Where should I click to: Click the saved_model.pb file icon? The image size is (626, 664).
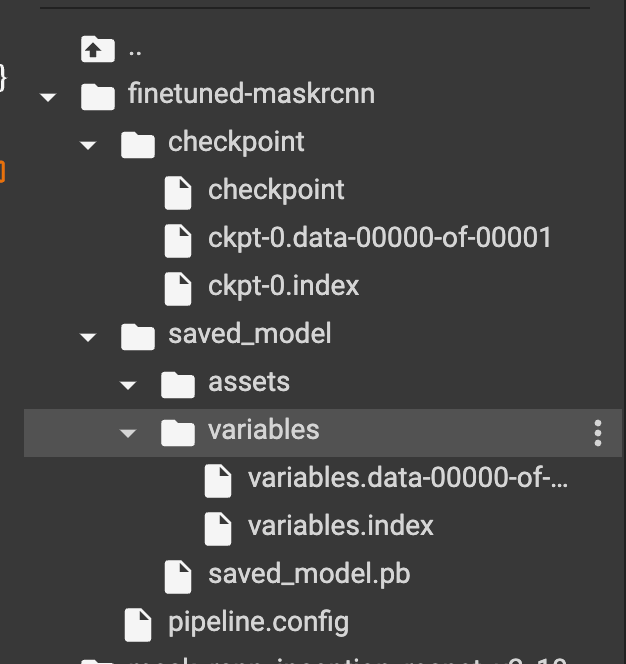coord(178,577)
